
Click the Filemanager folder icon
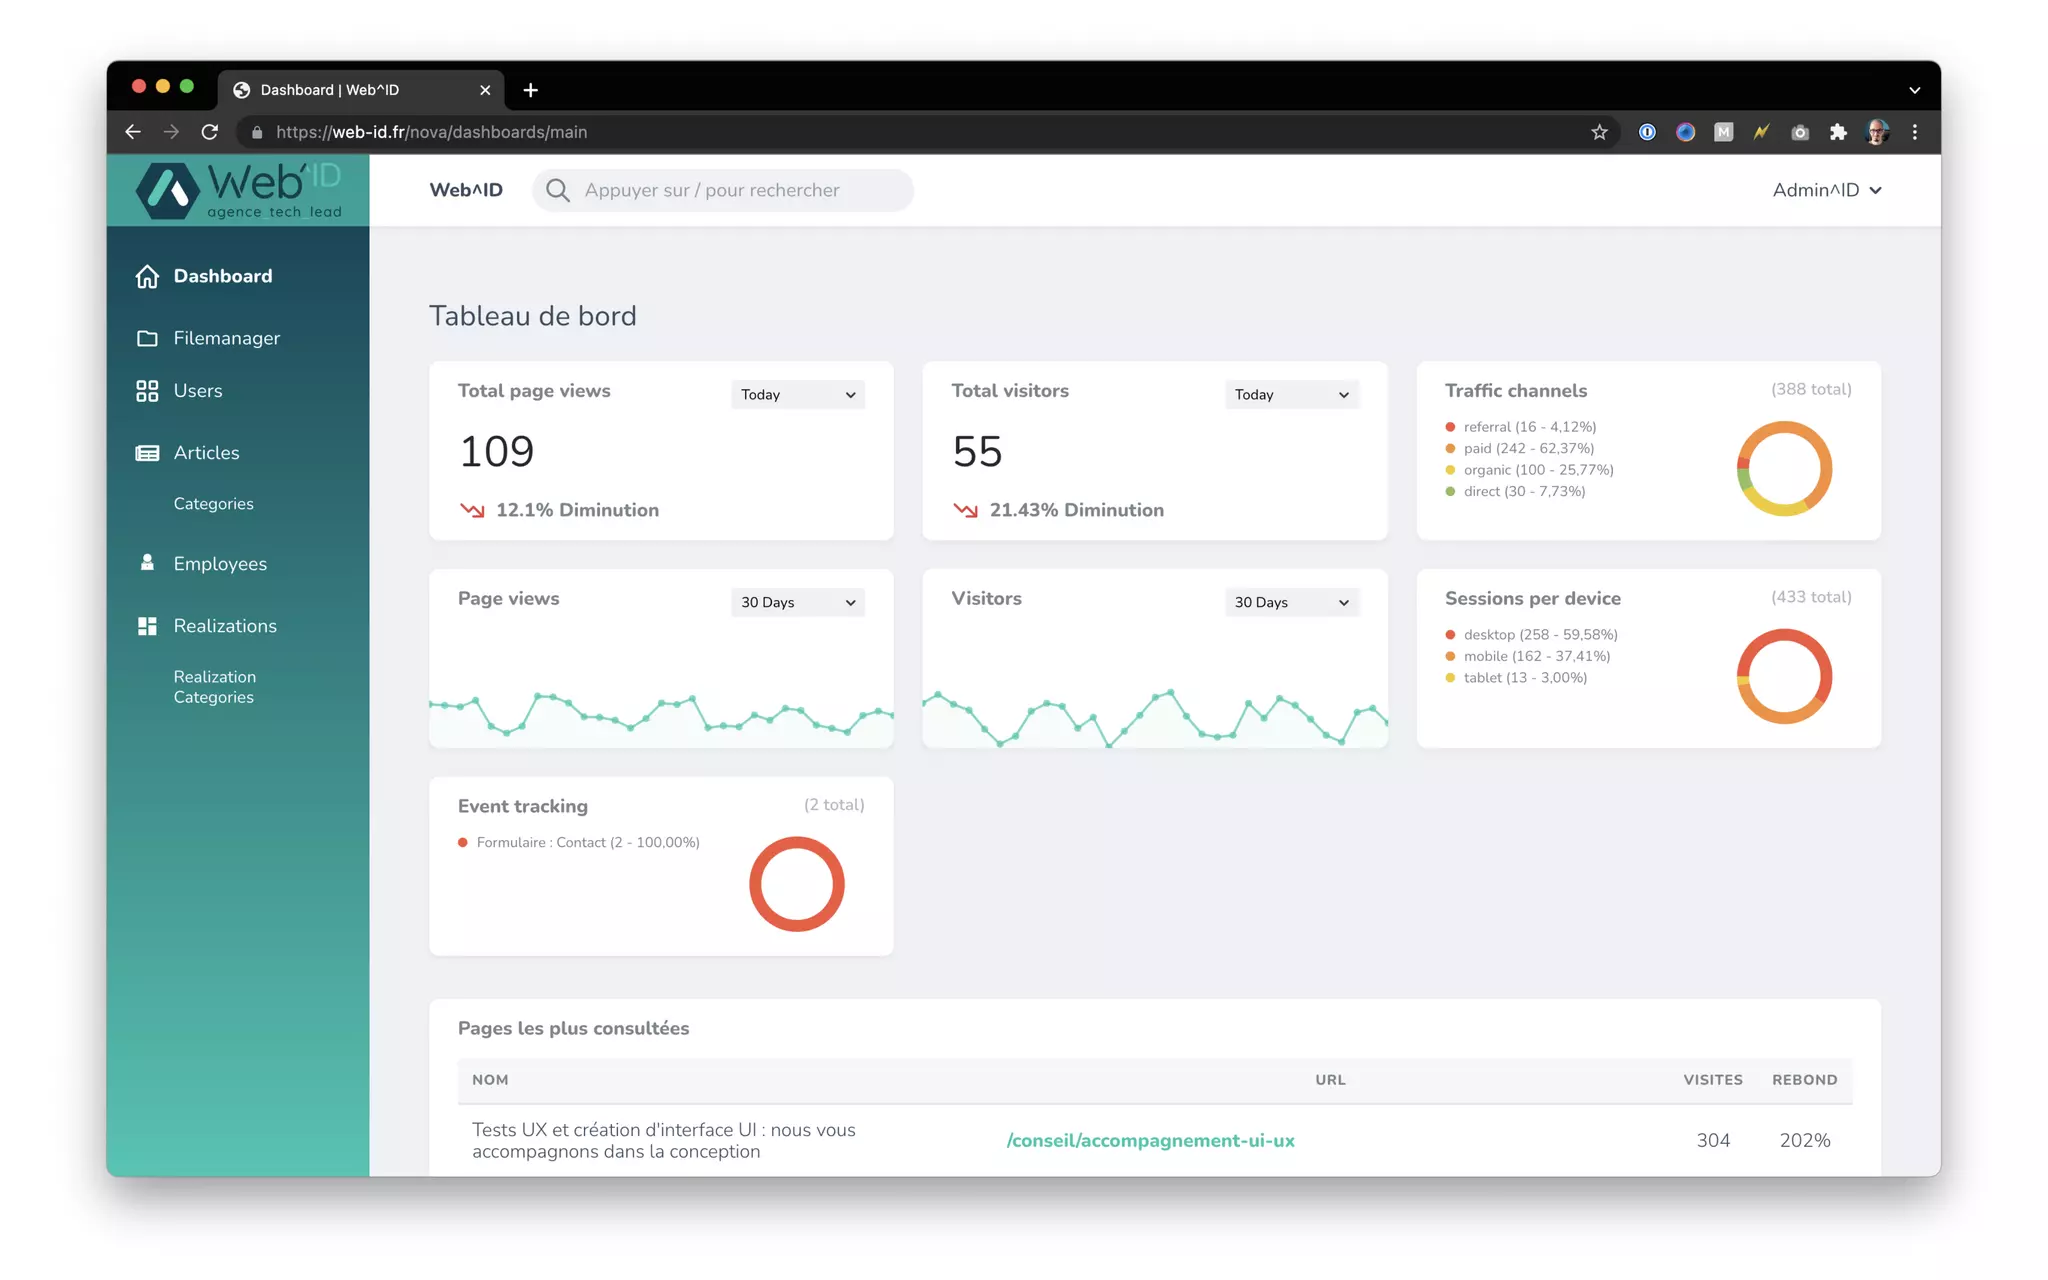(x=147, y=338)
